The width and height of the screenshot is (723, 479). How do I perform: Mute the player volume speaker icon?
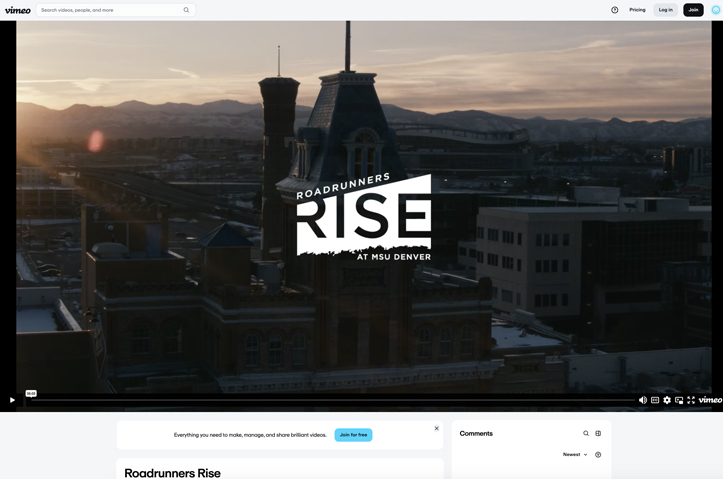click(x=643, y=400)
